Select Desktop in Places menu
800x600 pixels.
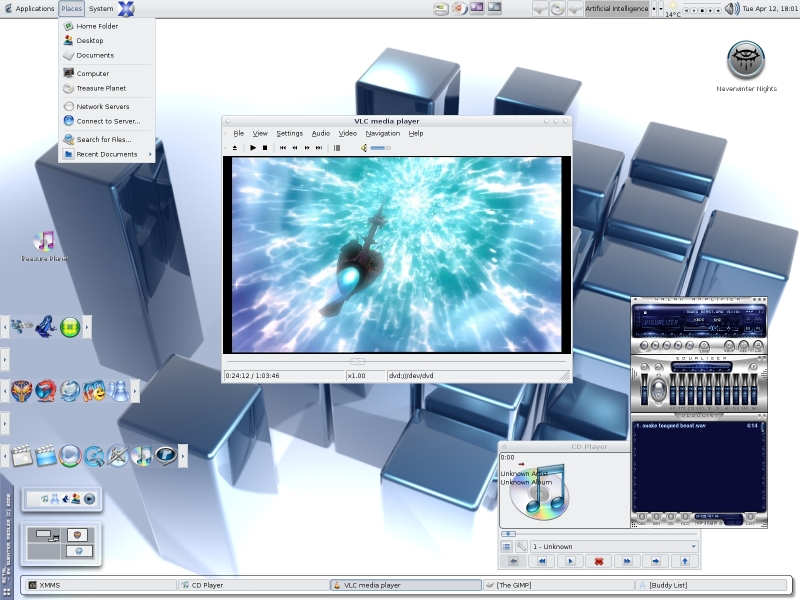[x=107, y=40]
